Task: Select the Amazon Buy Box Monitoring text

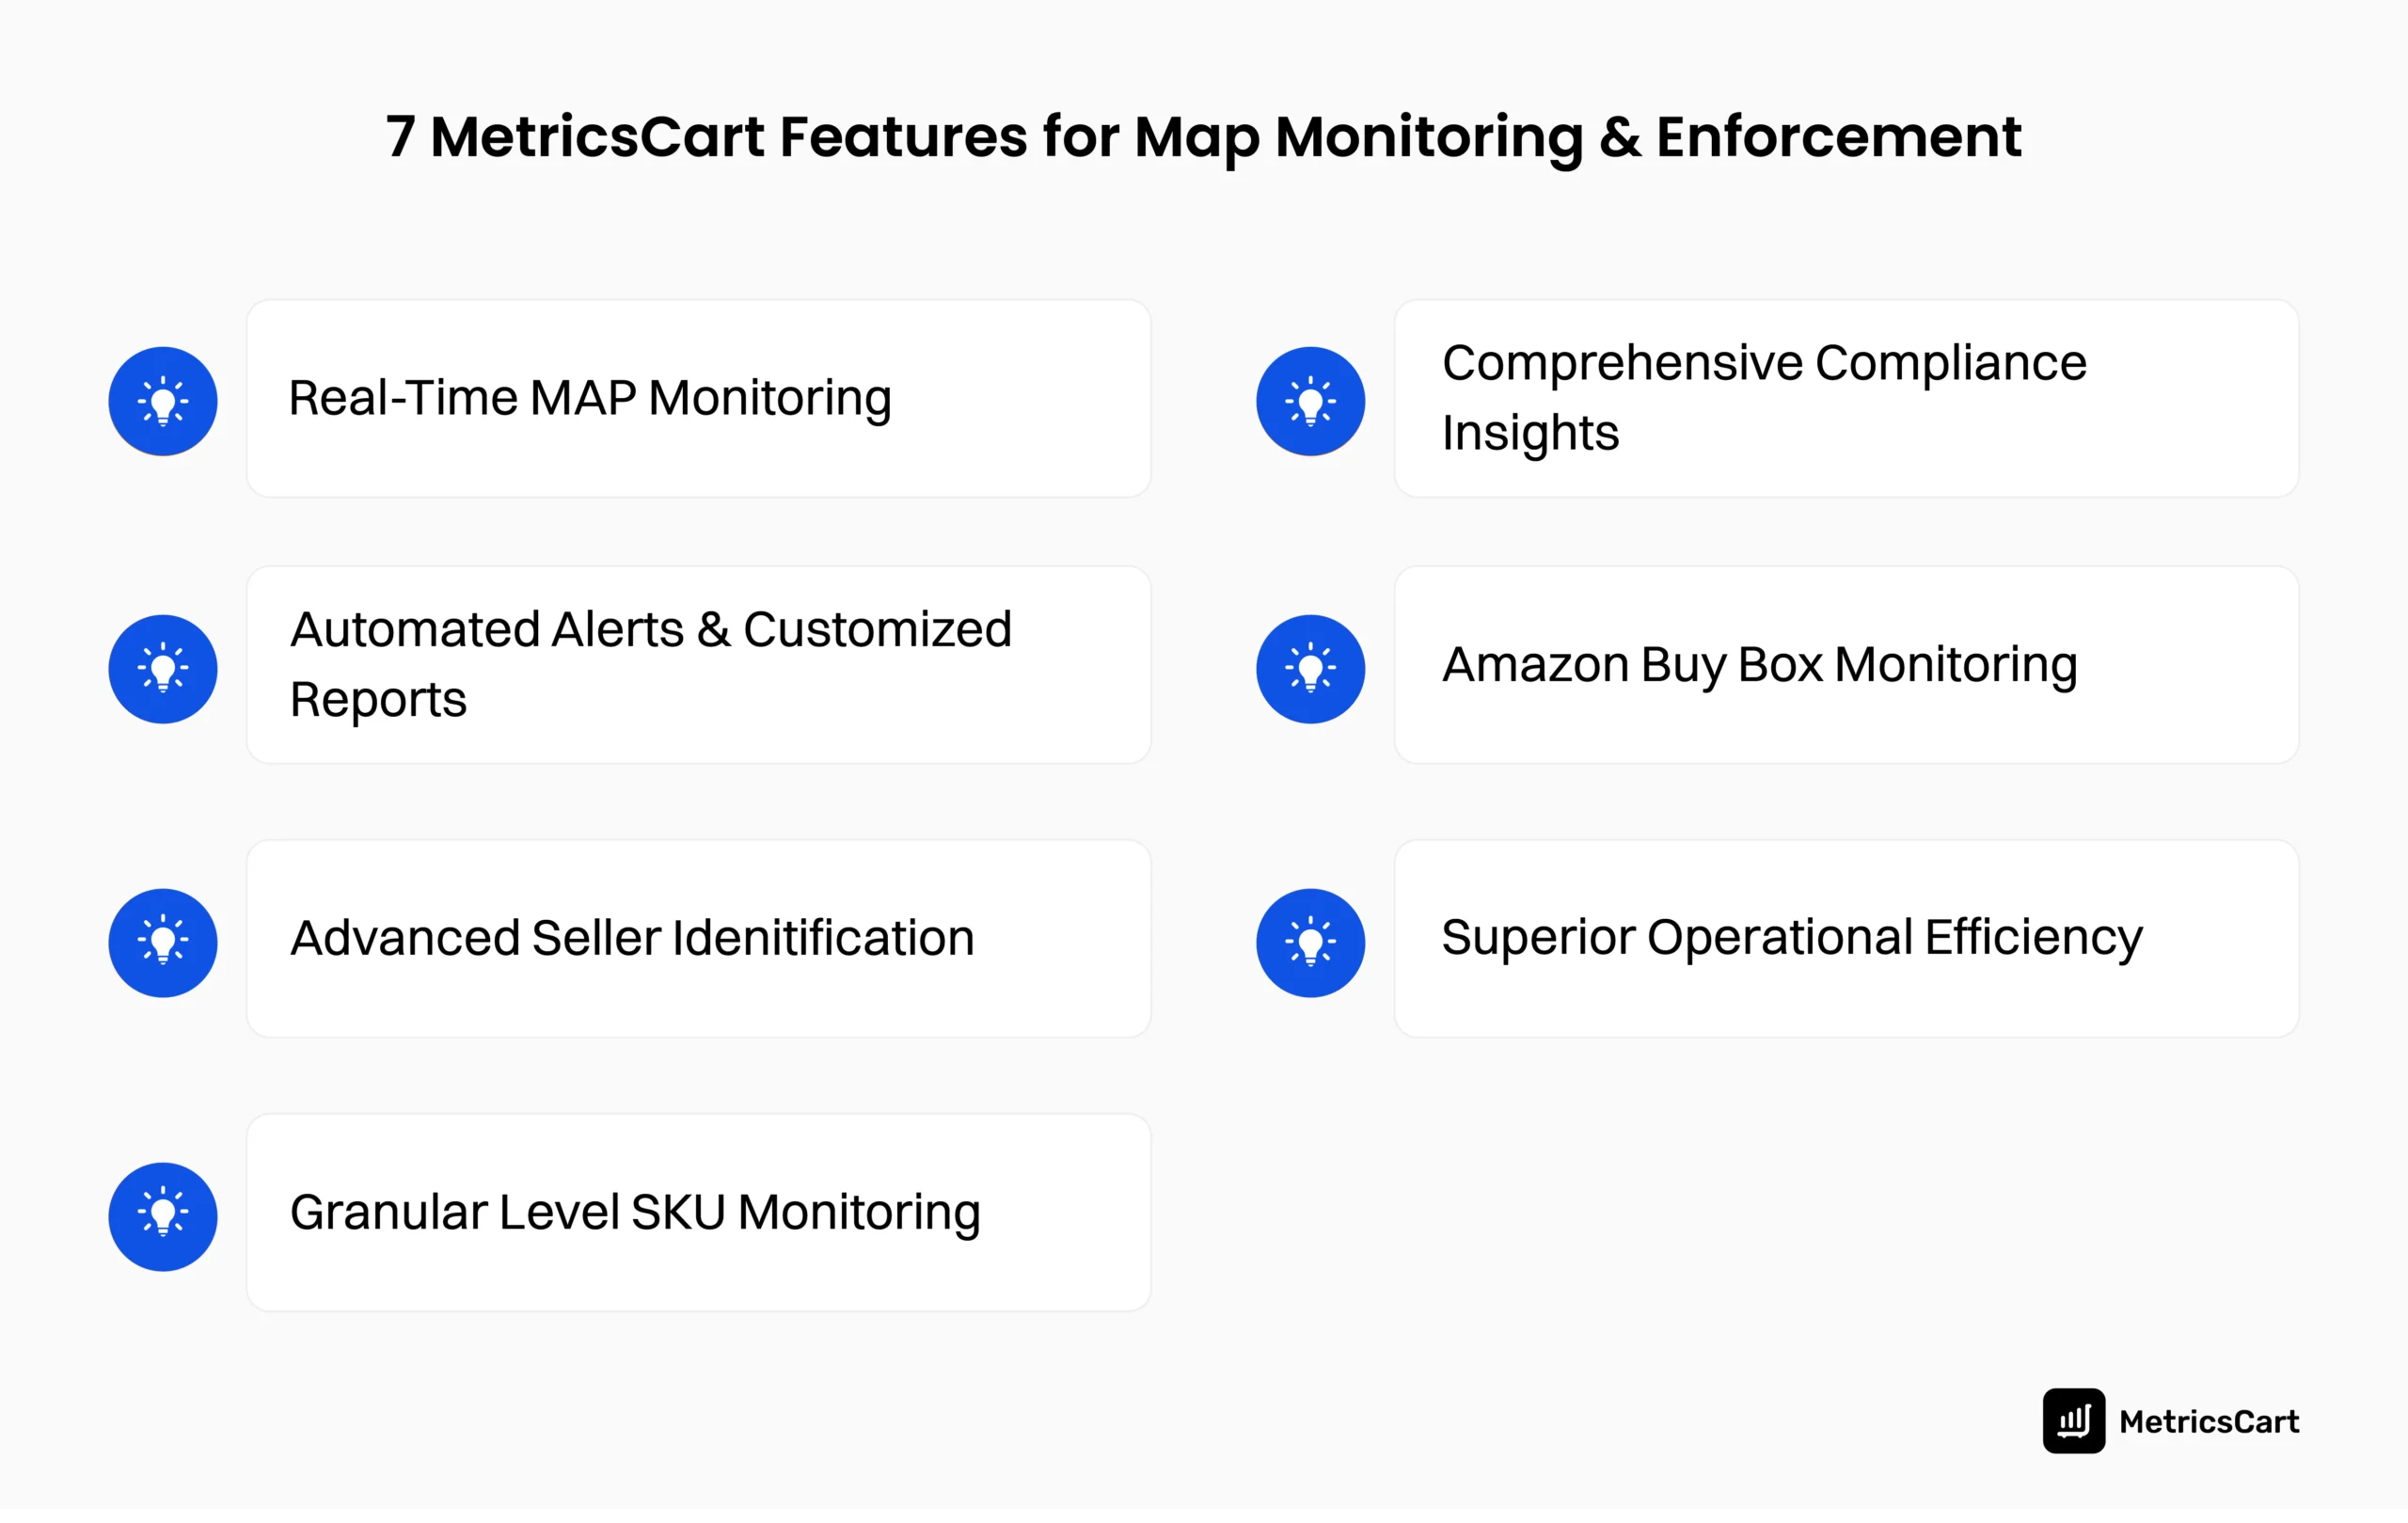Action: point(1759,666)
